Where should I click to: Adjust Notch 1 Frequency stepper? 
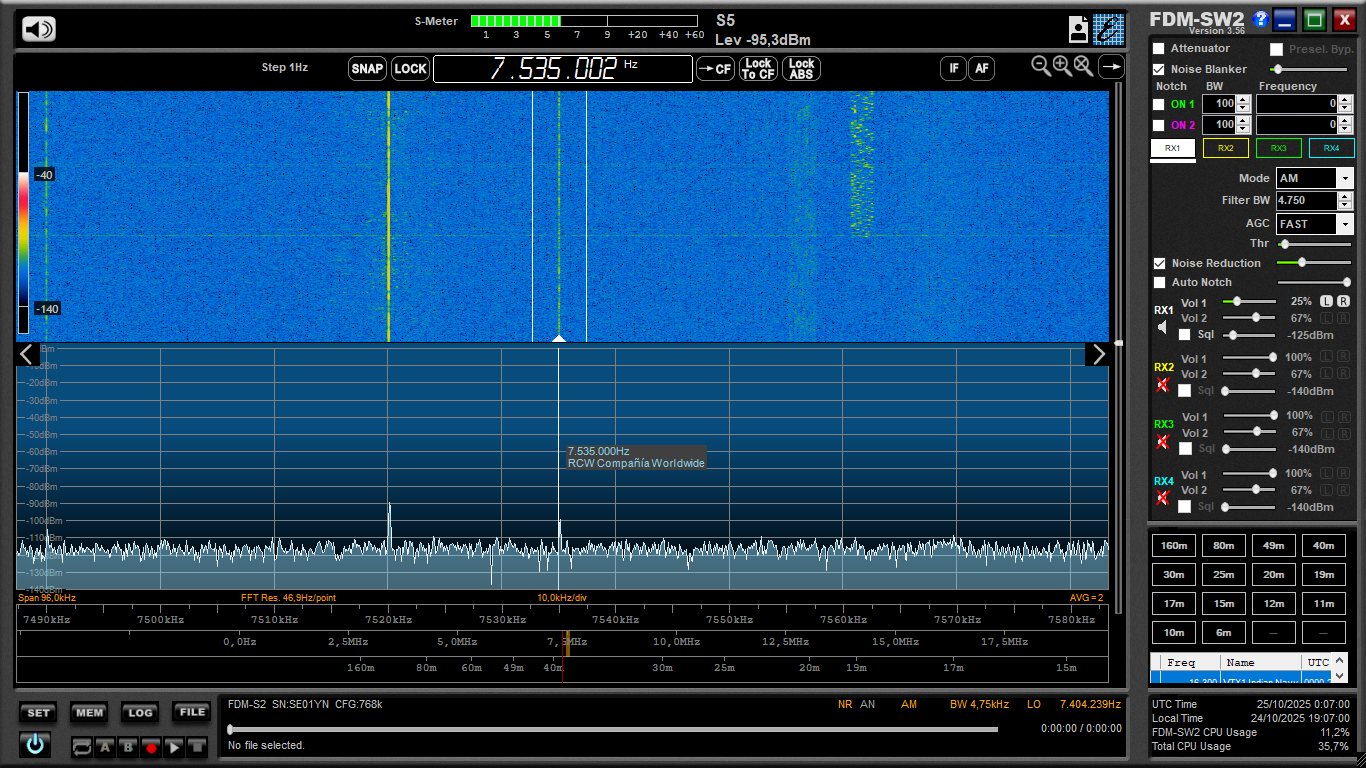(1345, 103)
